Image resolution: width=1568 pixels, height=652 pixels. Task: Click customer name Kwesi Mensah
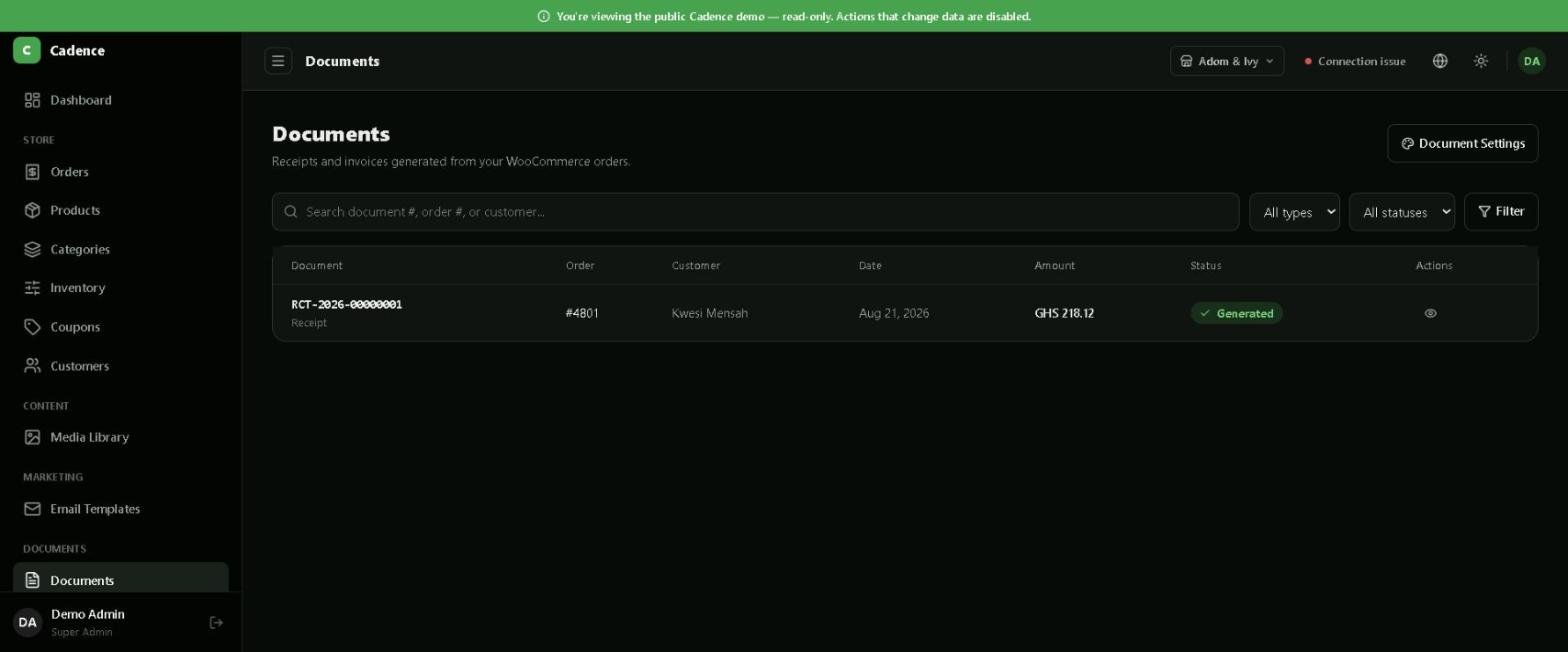tap(710, 313)
